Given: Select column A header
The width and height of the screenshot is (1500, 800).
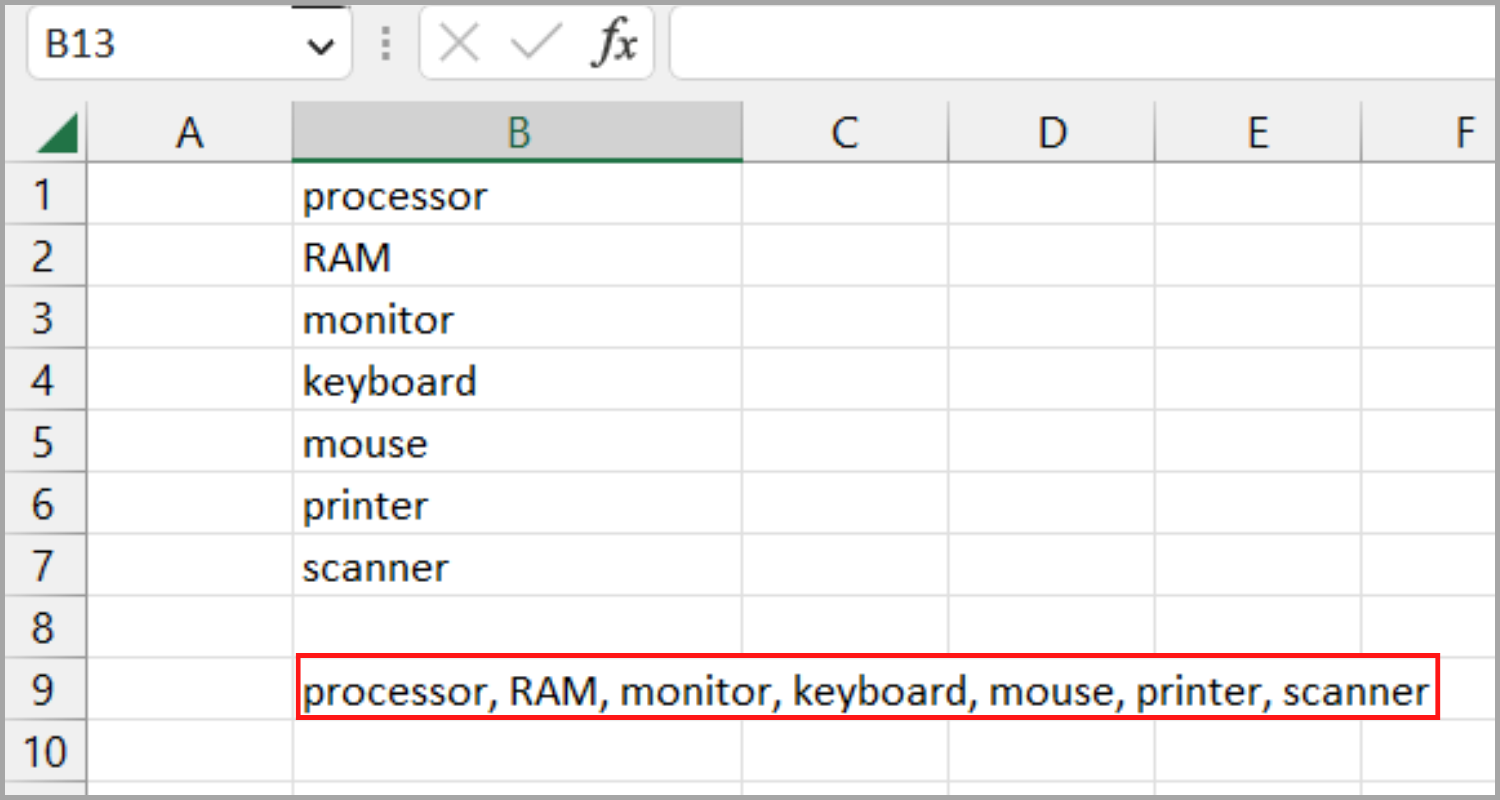Looking at the screenshot, I should [x=189, y=133].
